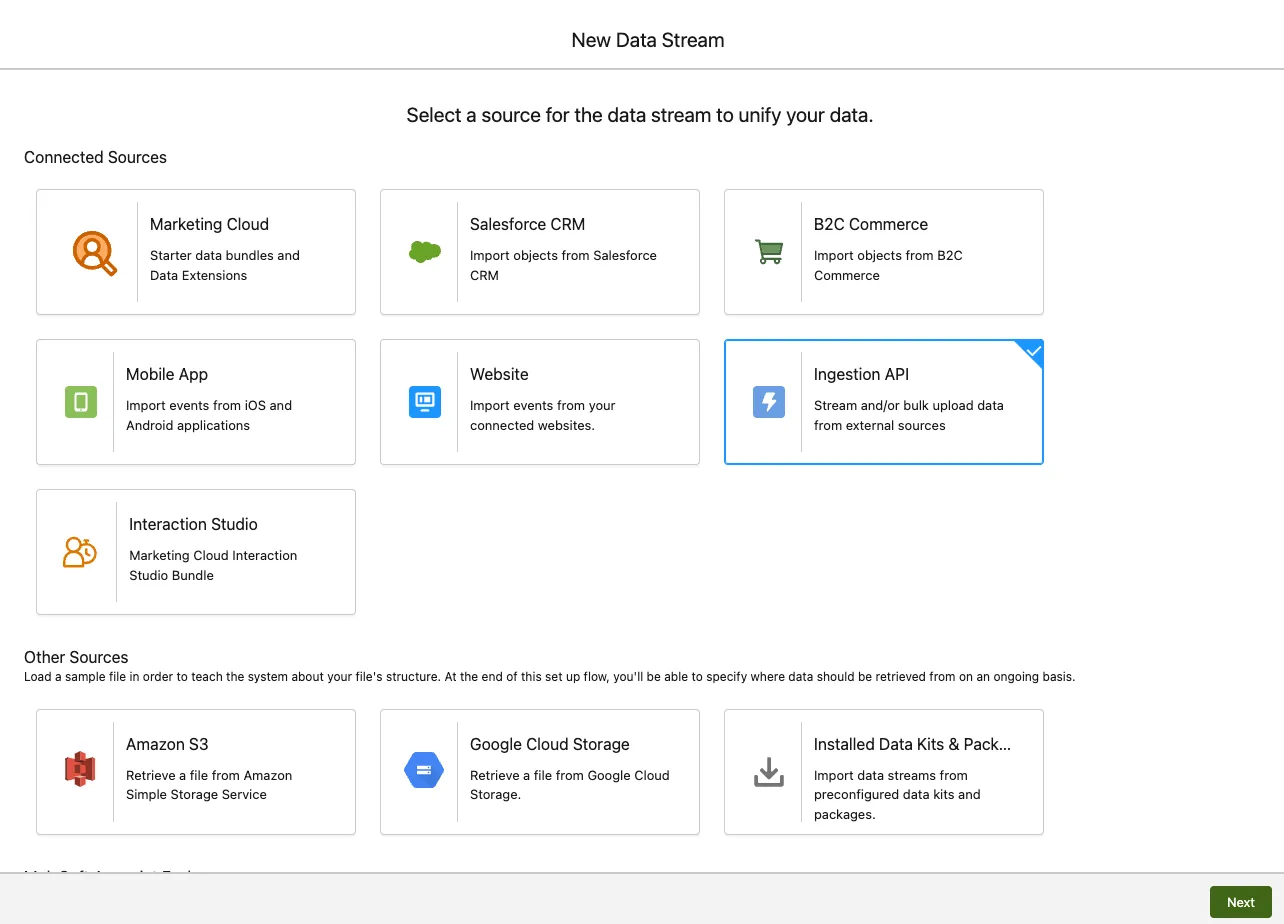Click the Installed Data Kits download icon

pos(768,772)
